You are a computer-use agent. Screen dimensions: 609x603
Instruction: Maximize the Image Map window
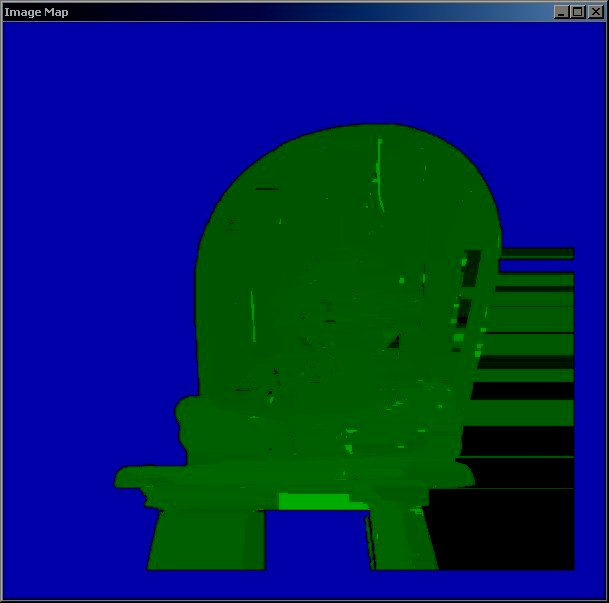(x=578, y=12)
